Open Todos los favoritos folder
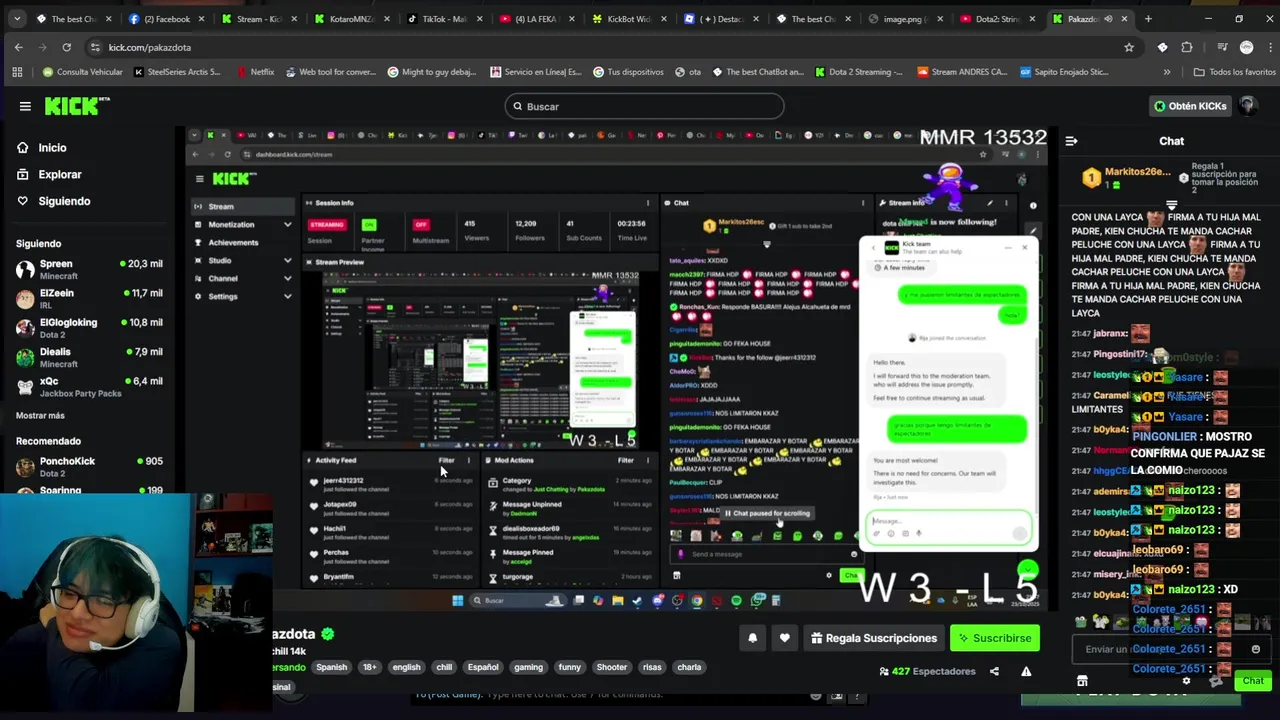 click(x=1236, y=72)
